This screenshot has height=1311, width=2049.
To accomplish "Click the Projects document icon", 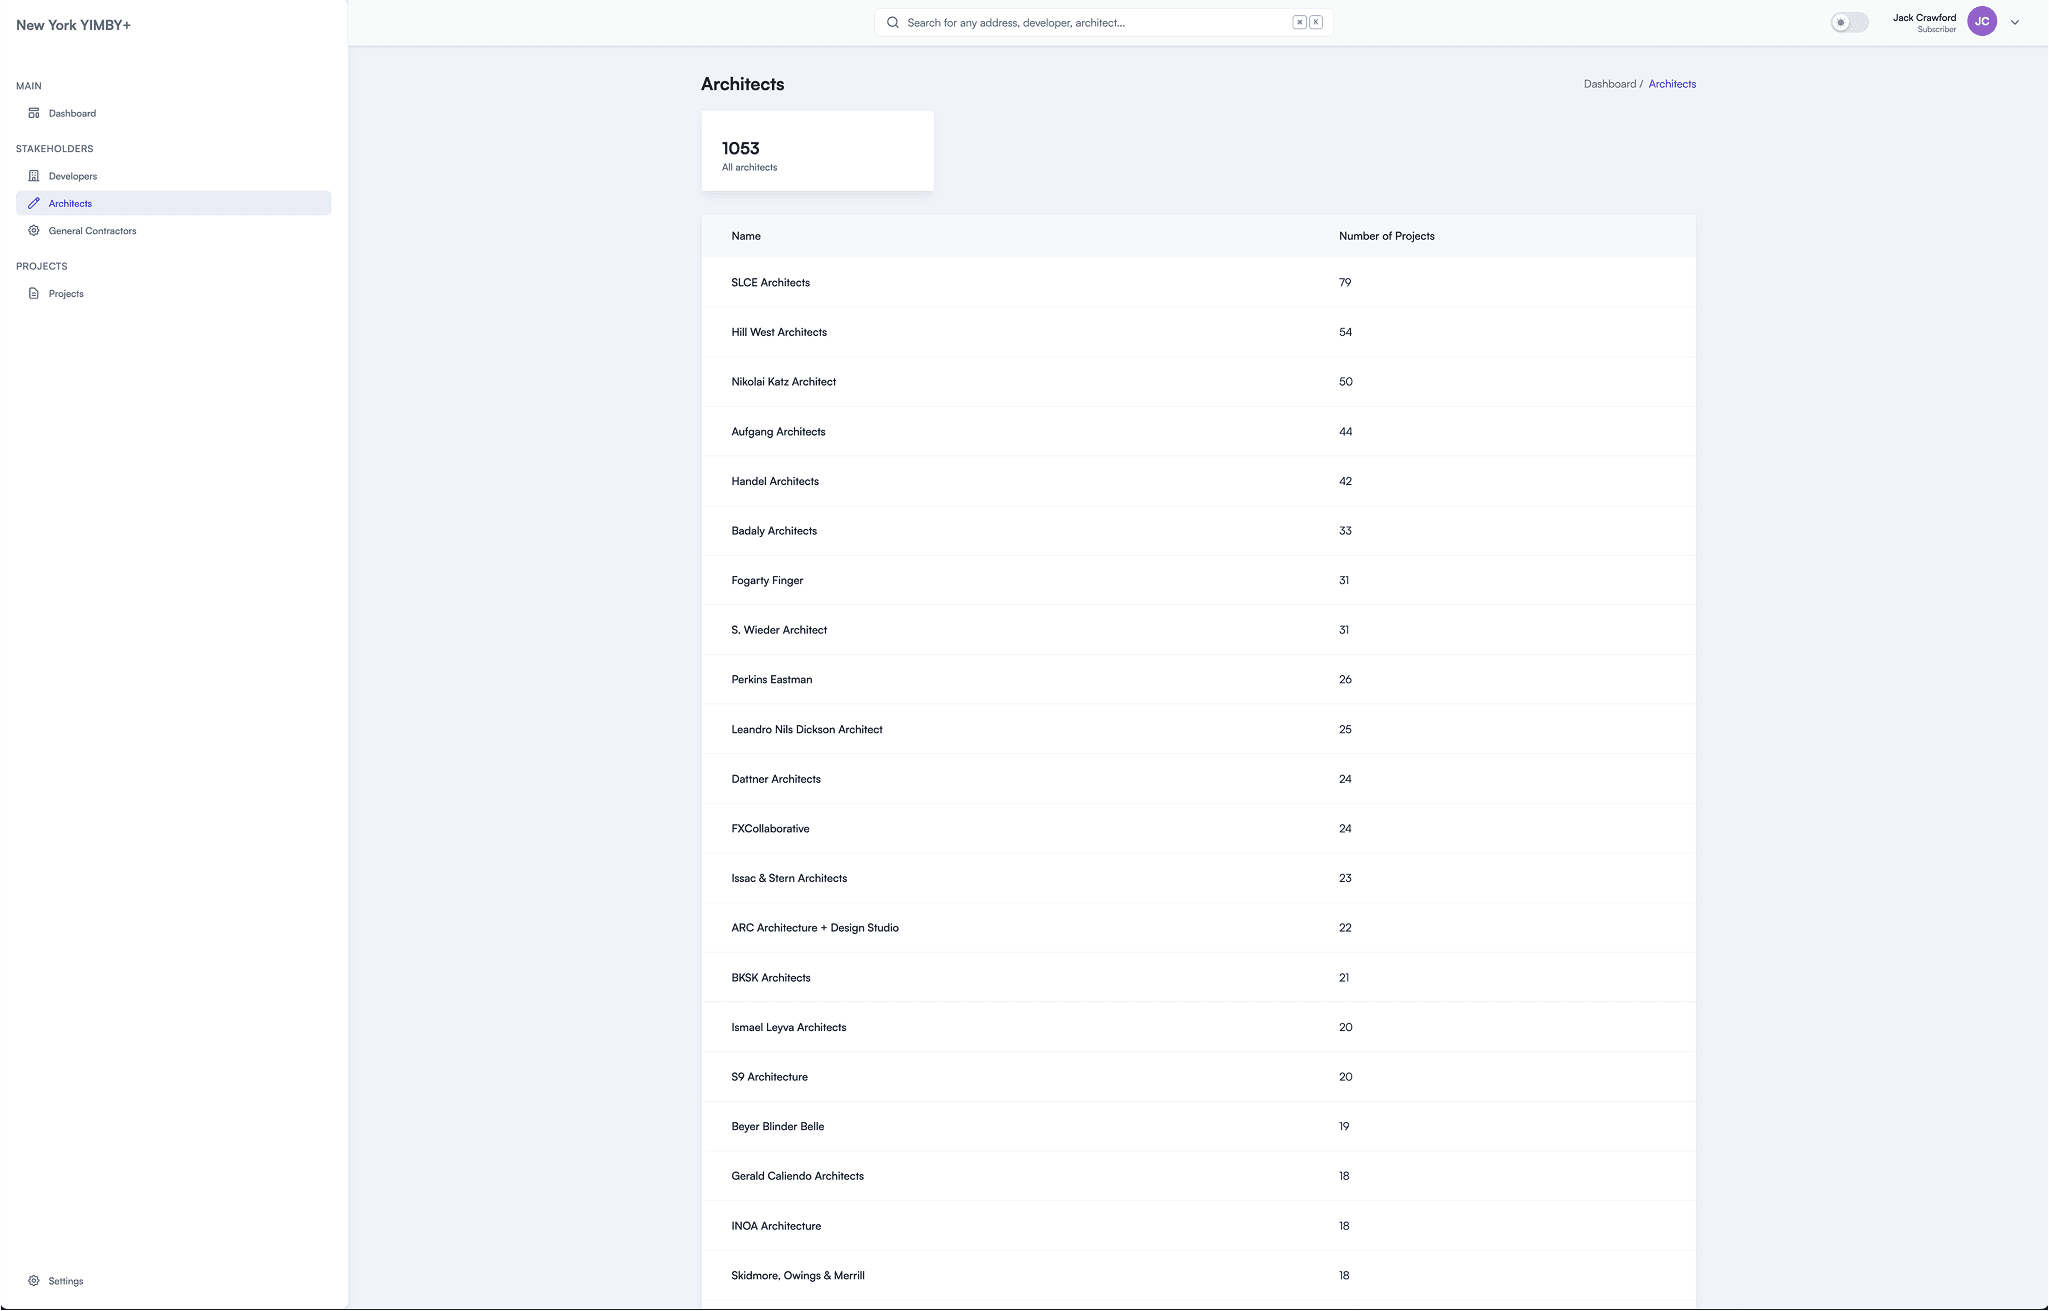I will pos(34,294).
